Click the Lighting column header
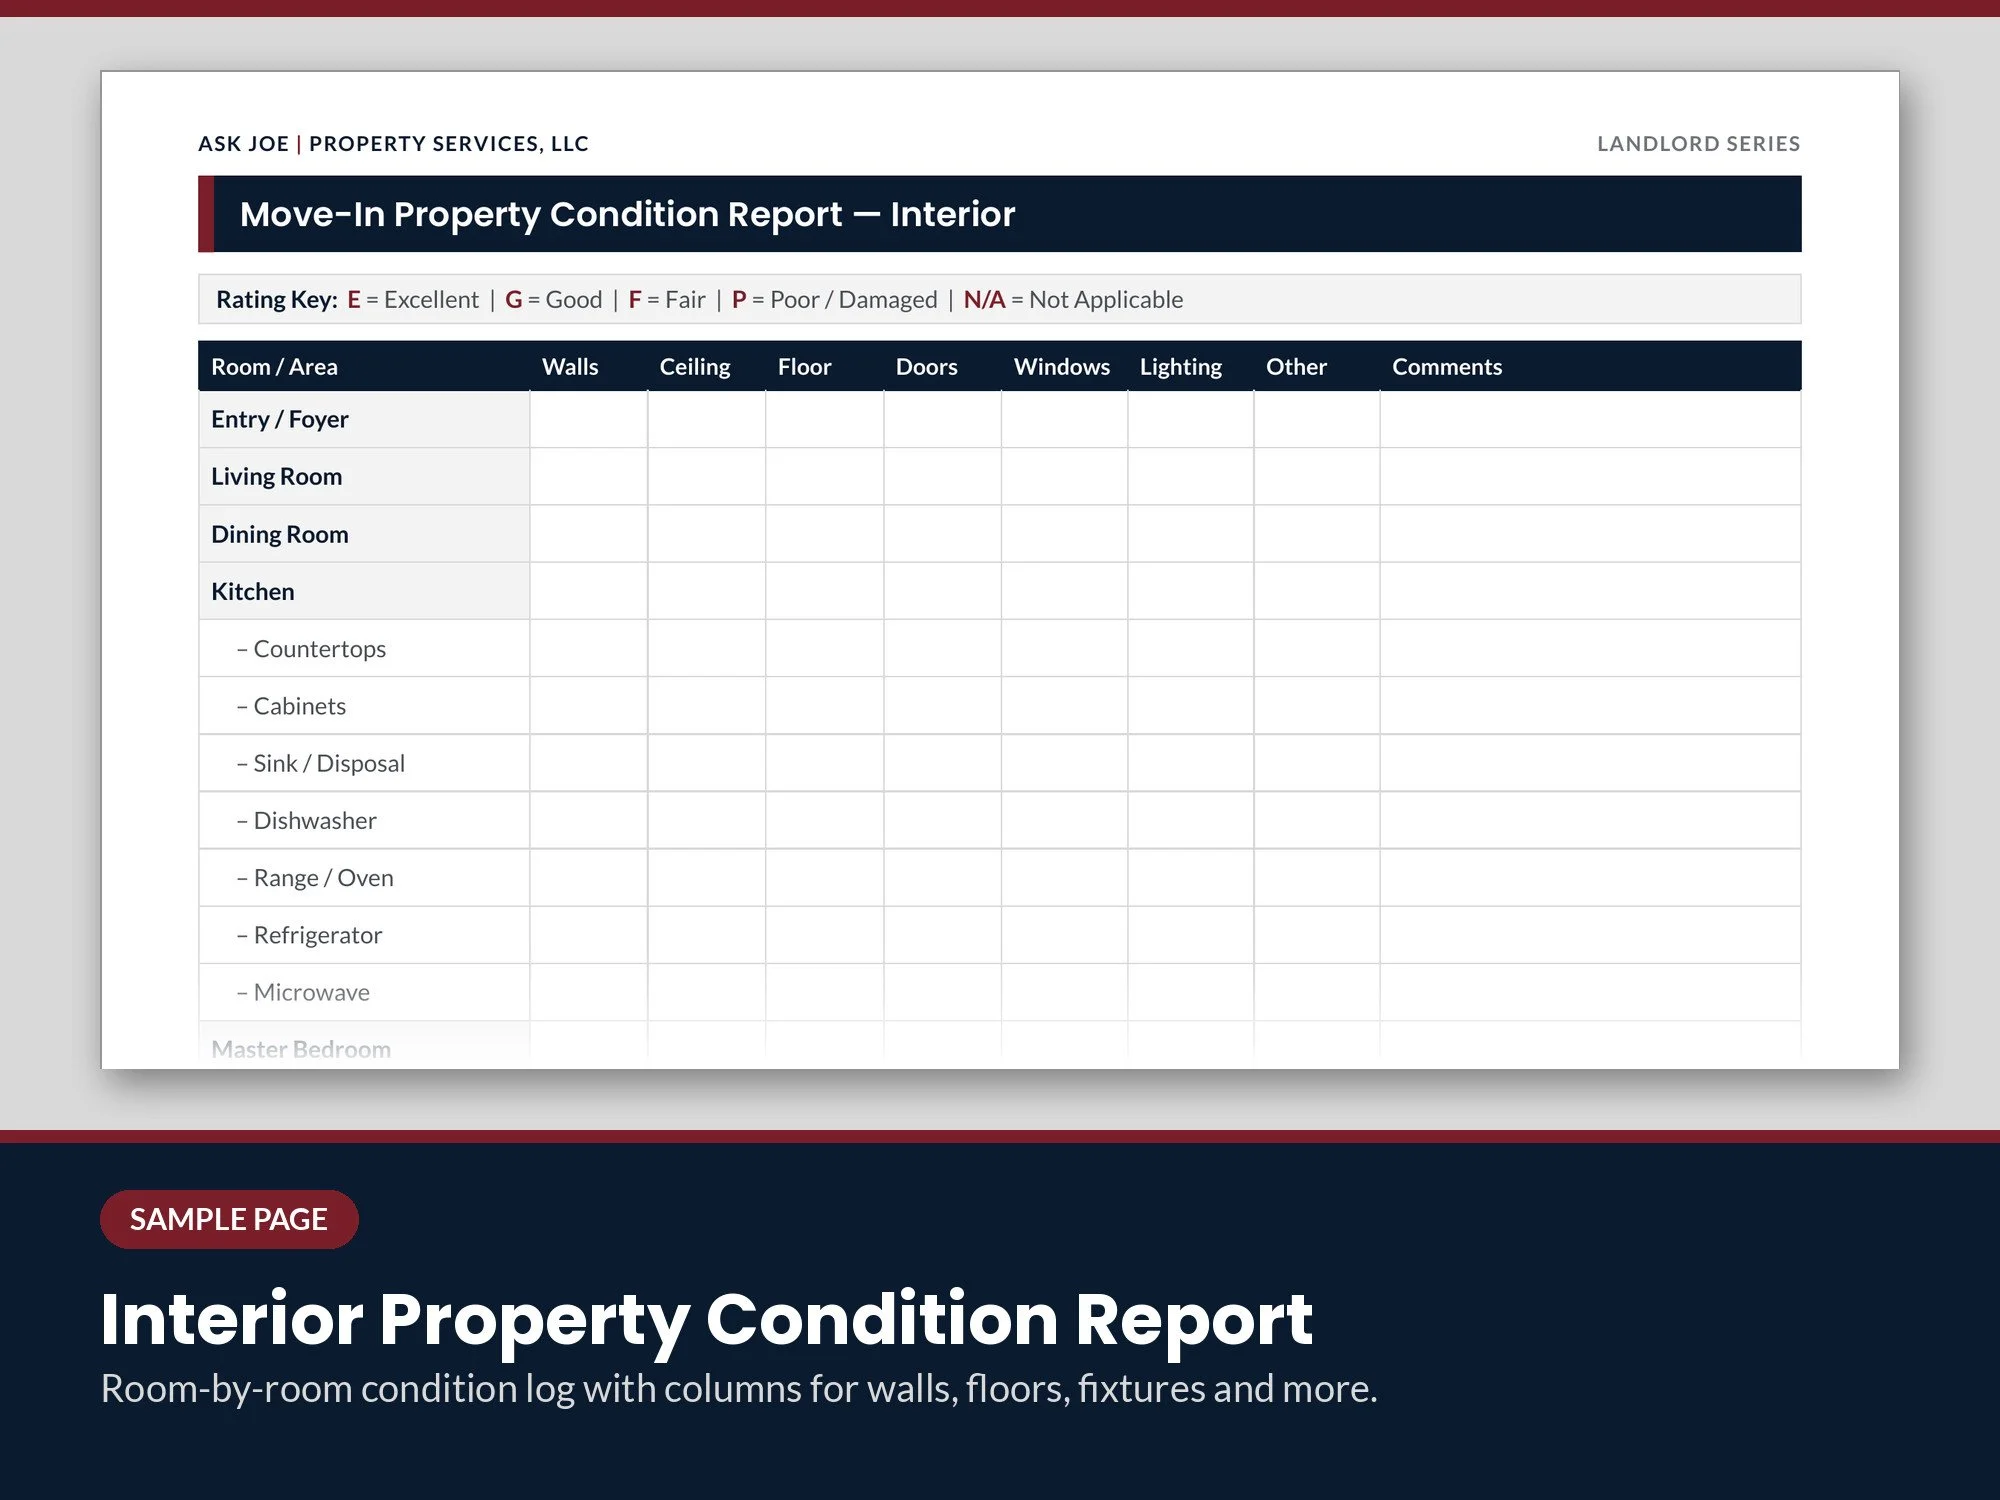 point(1181,366)
